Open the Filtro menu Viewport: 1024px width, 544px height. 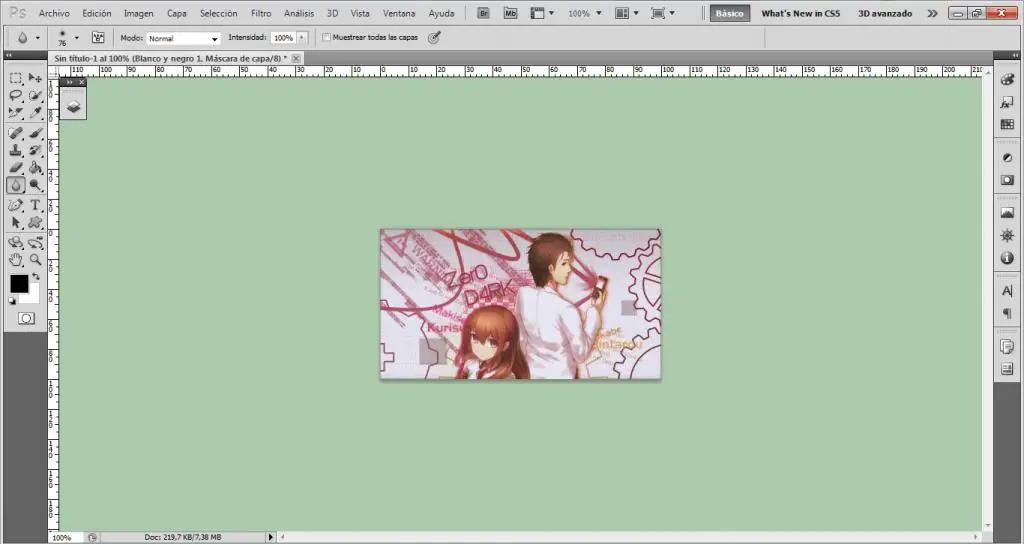pyautogui.click(x=261, y=13)
